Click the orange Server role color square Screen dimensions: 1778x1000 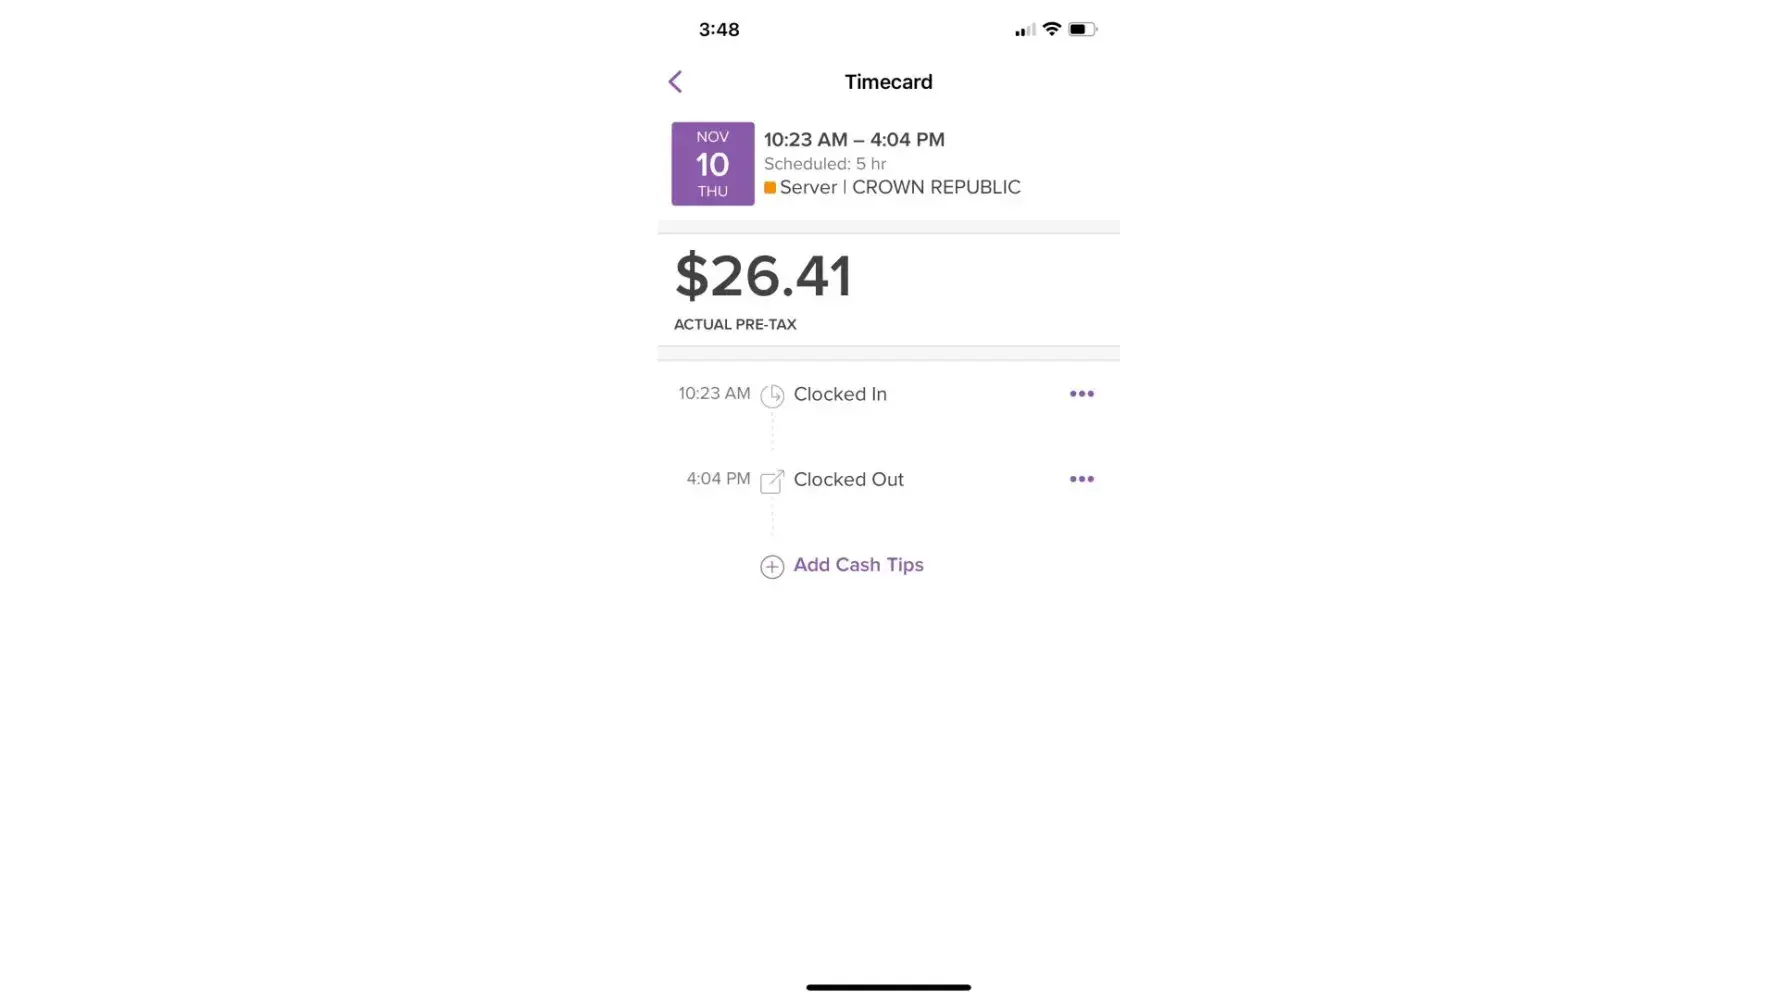coord(770,187)
